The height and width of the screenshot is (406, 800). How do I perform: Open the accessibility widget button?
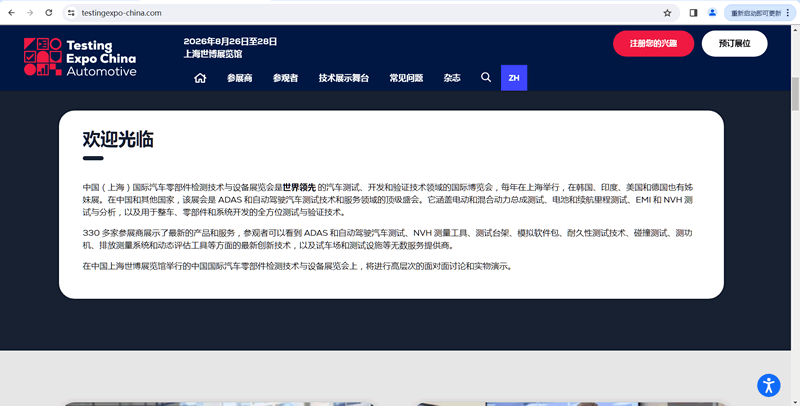point(768,385)
